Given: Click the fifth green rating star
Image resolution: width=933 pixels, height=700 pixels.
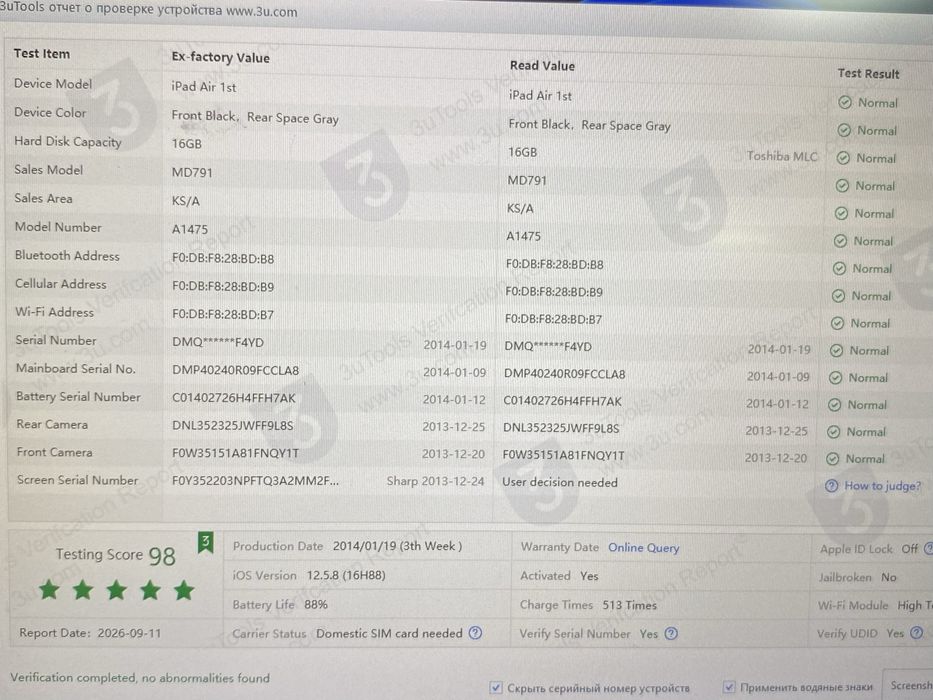Looking at the screenshot, I should [184, 590].
